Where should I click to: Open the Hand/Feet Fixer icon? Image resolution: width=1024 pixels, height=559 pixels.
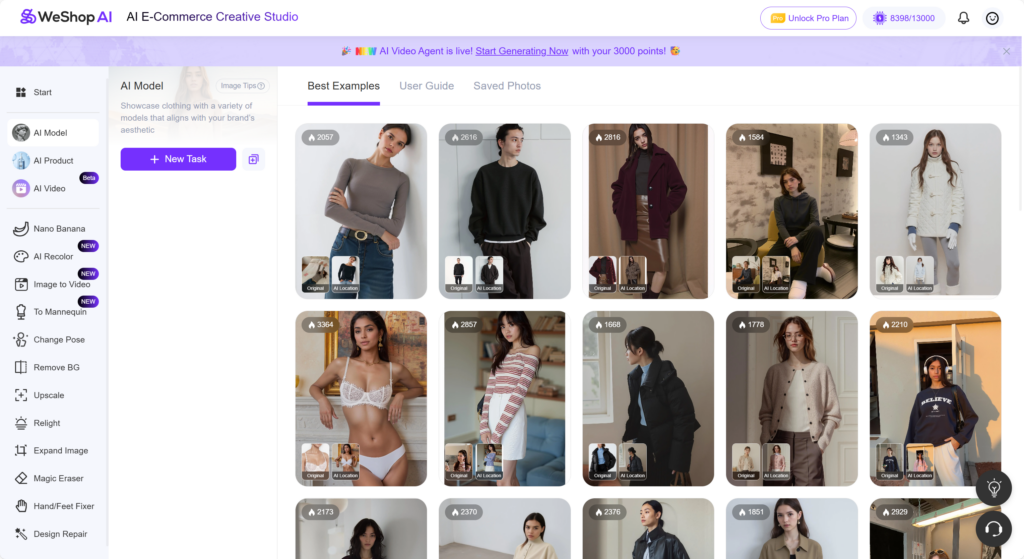pyautogui.click(x=21, y=506)
